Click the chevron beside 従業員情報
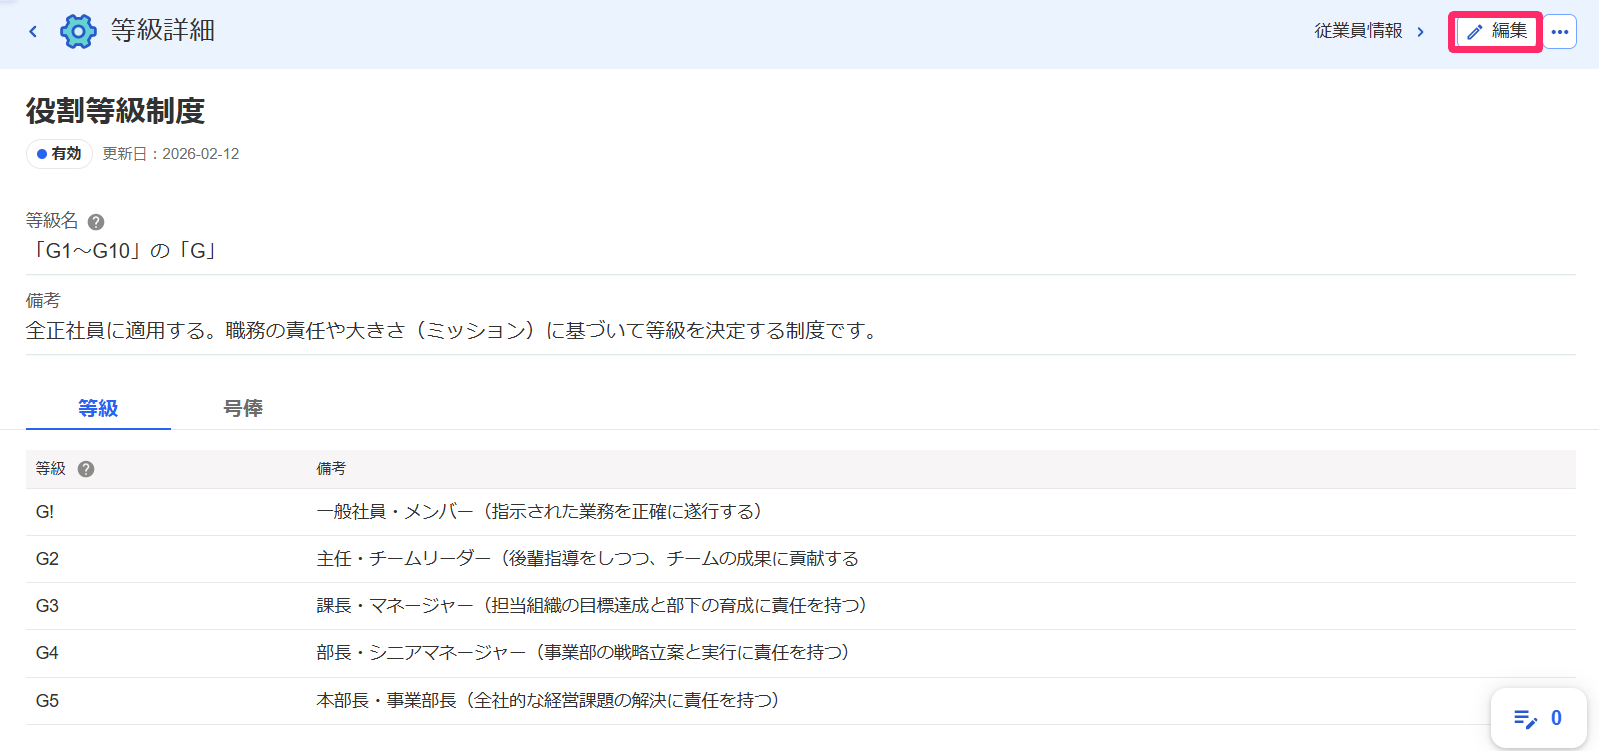Viewport: 1599px width, 751px height. pyautogui.click(x=1420, y=32)
